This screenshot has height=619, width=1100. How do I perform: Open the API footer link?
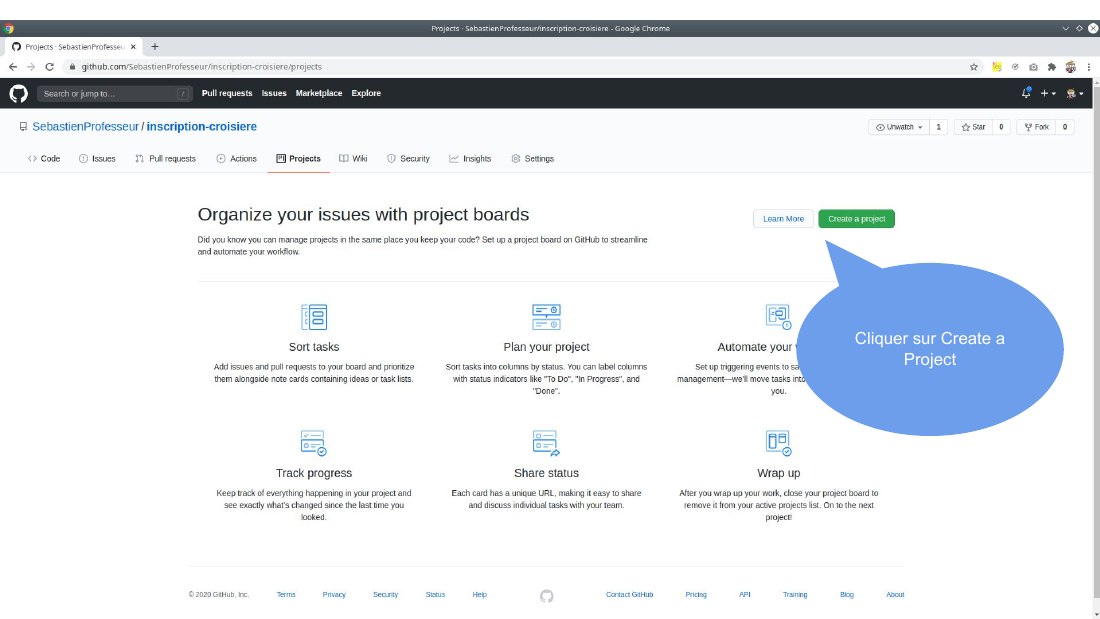744,594
